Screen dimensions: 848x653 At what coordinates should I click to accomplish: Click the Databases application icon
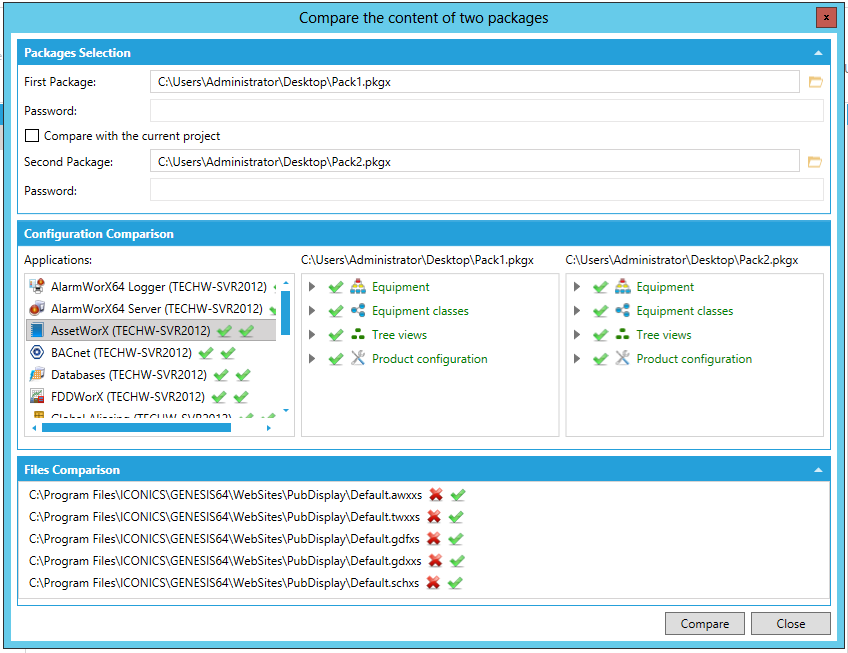coord(37,375)
